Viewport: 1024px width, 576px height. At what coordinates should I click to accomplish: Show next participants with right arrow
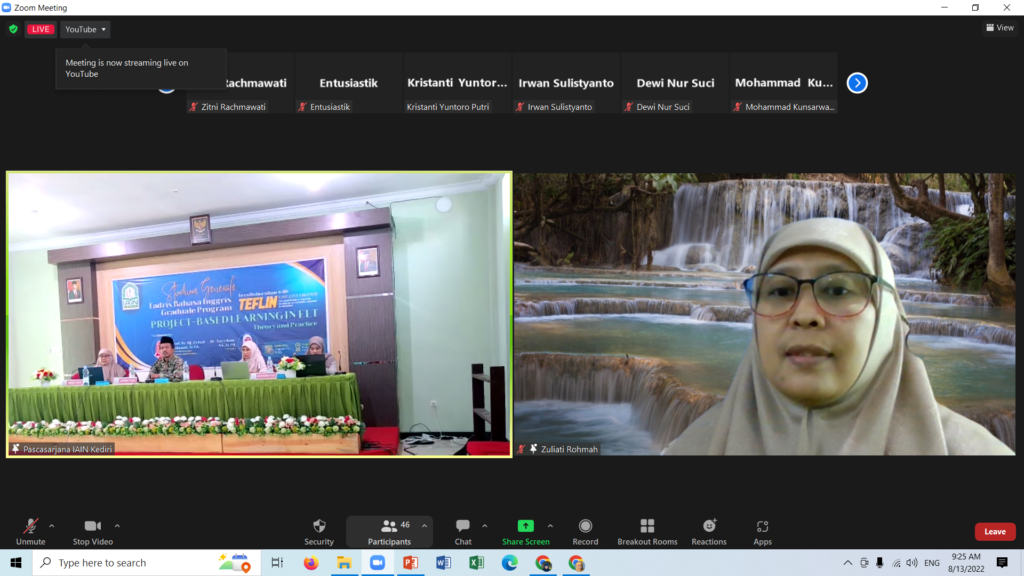pyautogui.click(x=857, y=83)
